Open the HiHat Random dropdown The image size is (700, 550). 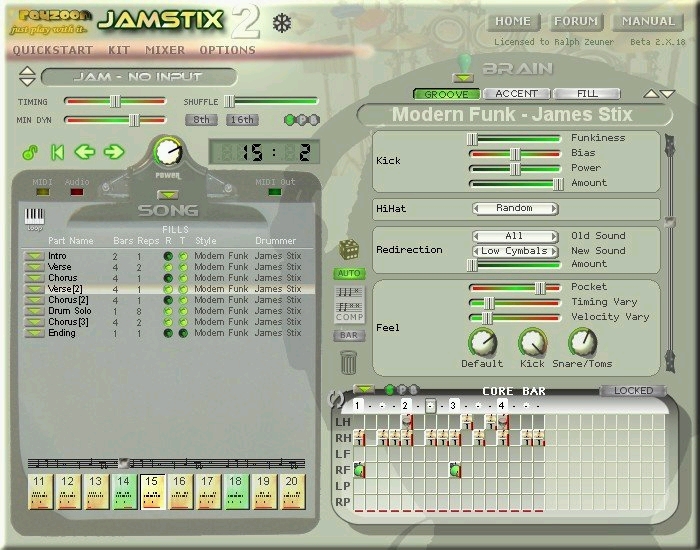(515, 208)
